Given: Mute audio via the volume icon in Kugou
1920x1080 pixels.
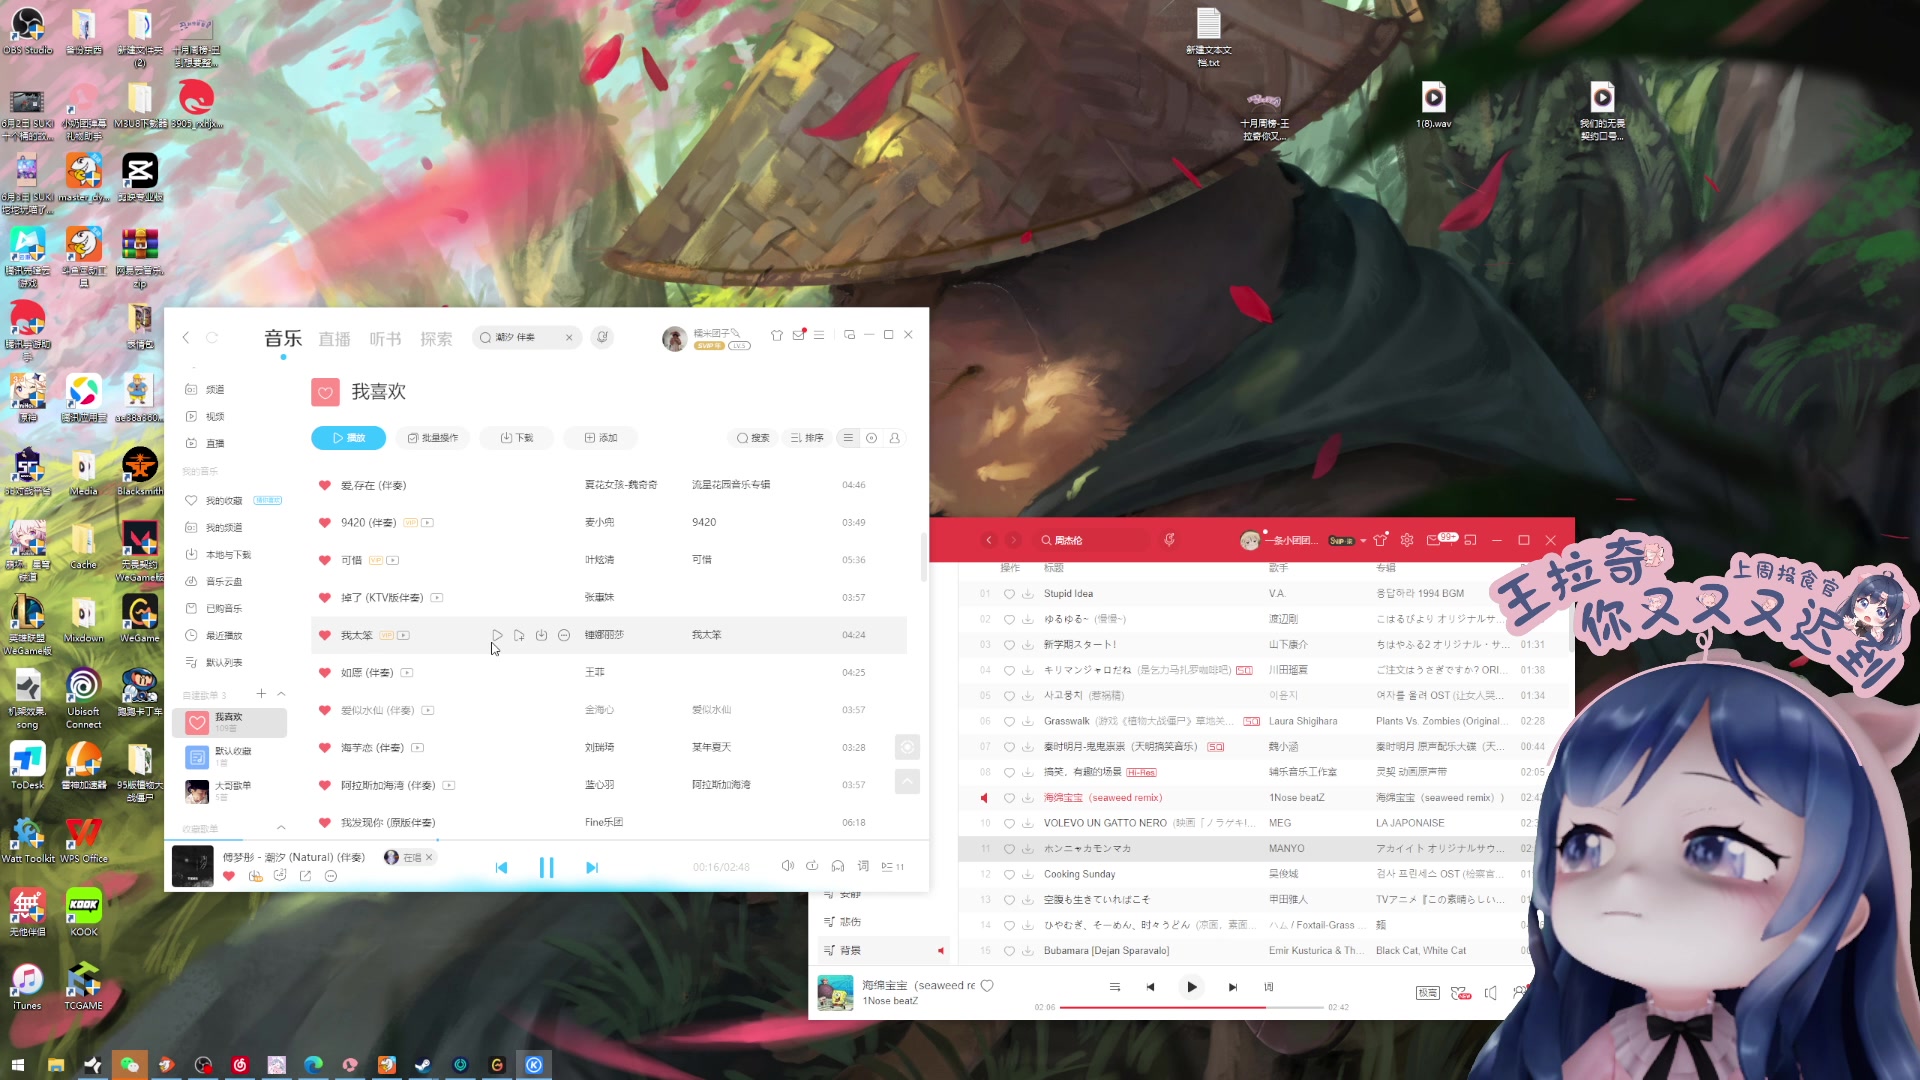Looking at the screenshot, I should coord(788,866).
